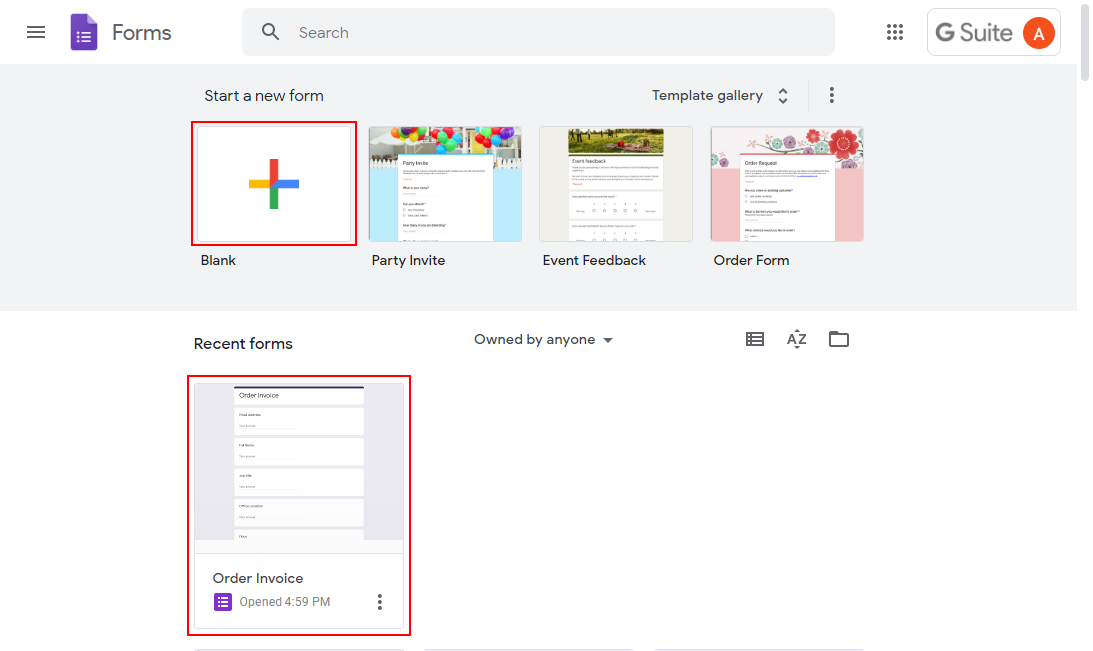Expand the Template gallery
This screenshot has height=651, width=1093.
coord(720,96)
